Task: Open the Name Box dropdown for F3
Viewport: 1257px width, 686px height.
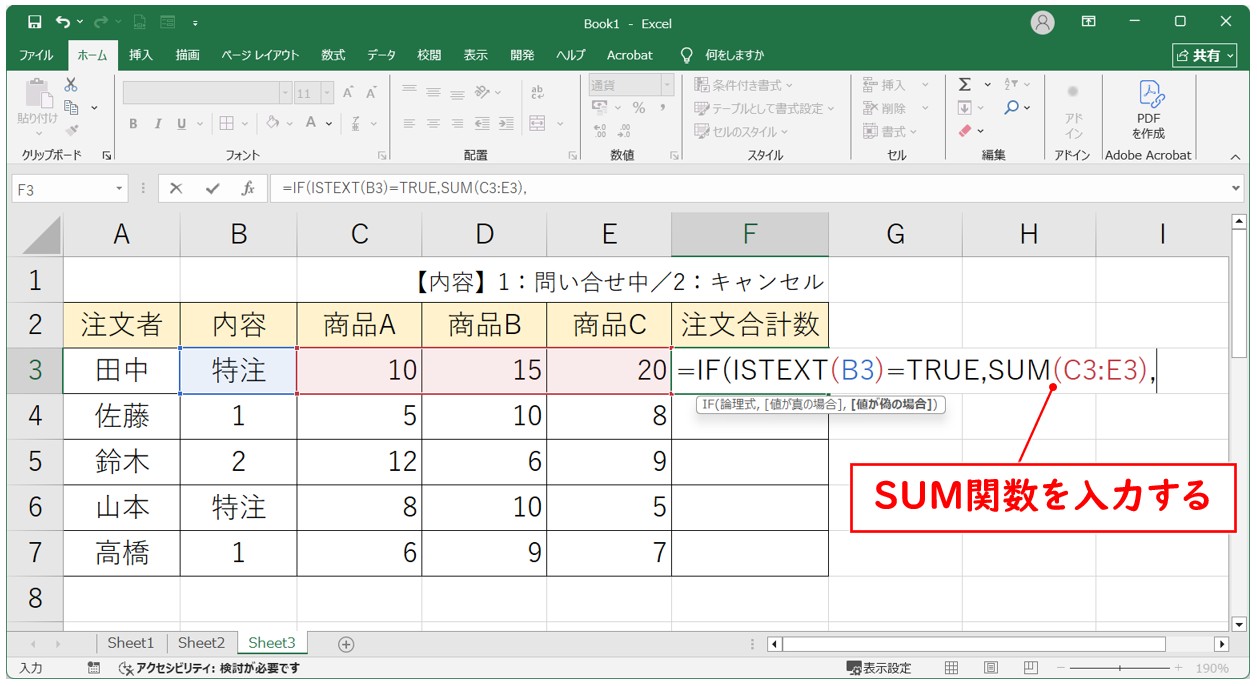Action: click(120, 188)
